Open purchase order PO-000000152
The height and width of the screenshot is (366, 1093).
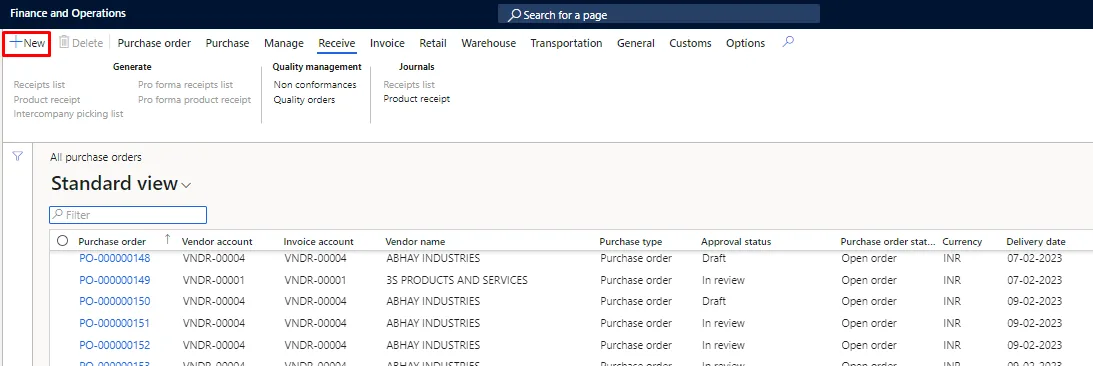[x=115, y=345]
